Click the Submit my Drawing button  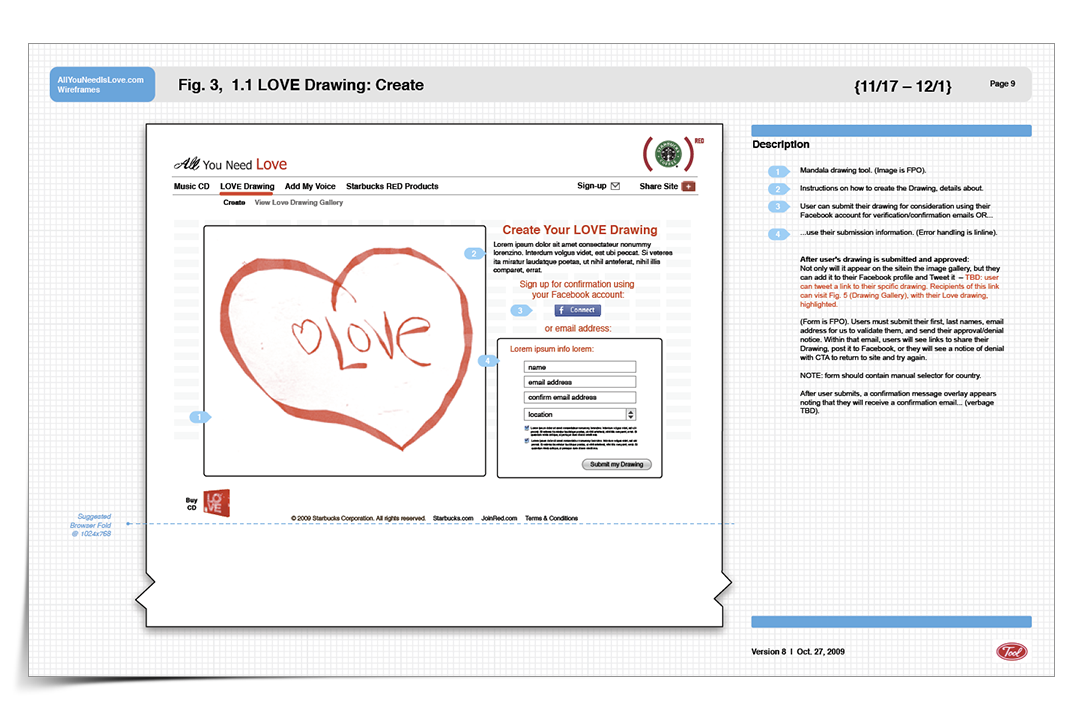616,464
